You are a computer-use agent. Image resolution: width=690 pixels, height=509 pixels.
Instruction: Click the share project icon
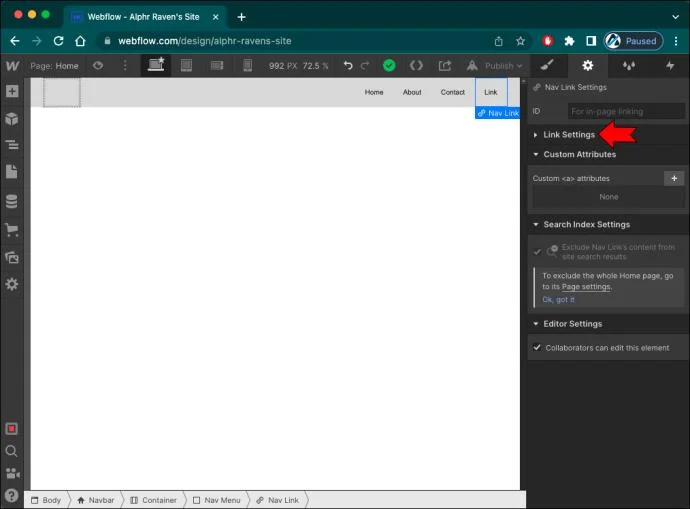445,66
